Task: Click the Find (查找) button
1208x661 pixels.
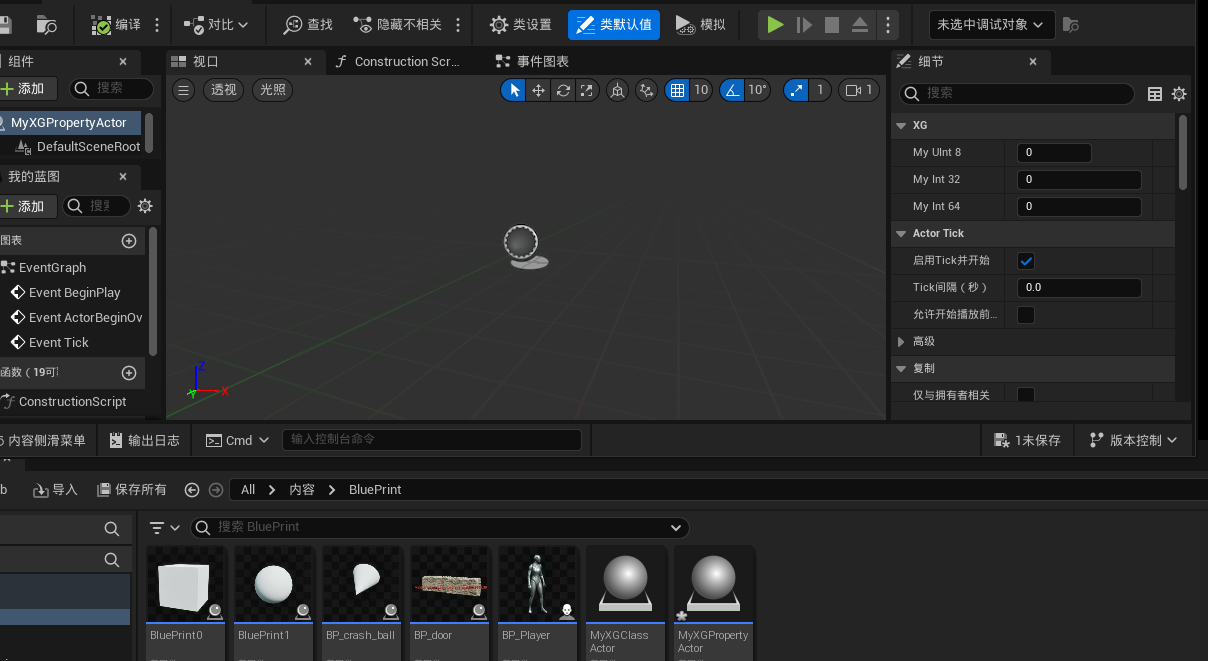Action: click(x=308, y=25)
